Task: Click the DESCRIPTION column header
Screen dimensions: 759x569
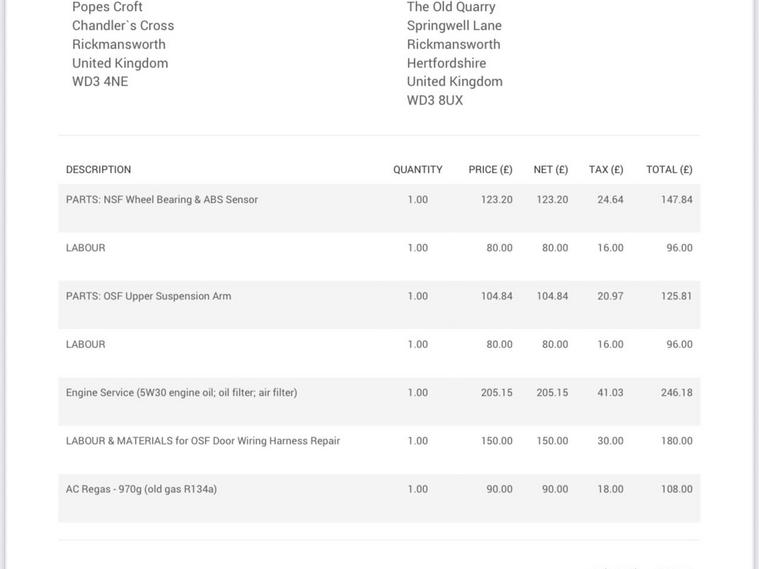Action: (98, 169)
